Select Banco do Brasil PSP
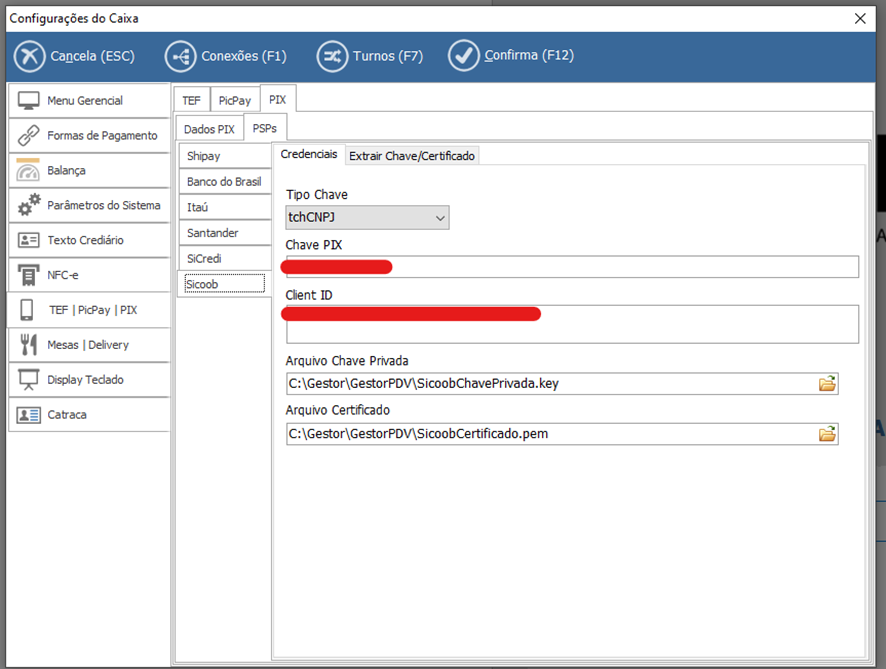Screen dimensions: 886x669 (x=224, y=182)
